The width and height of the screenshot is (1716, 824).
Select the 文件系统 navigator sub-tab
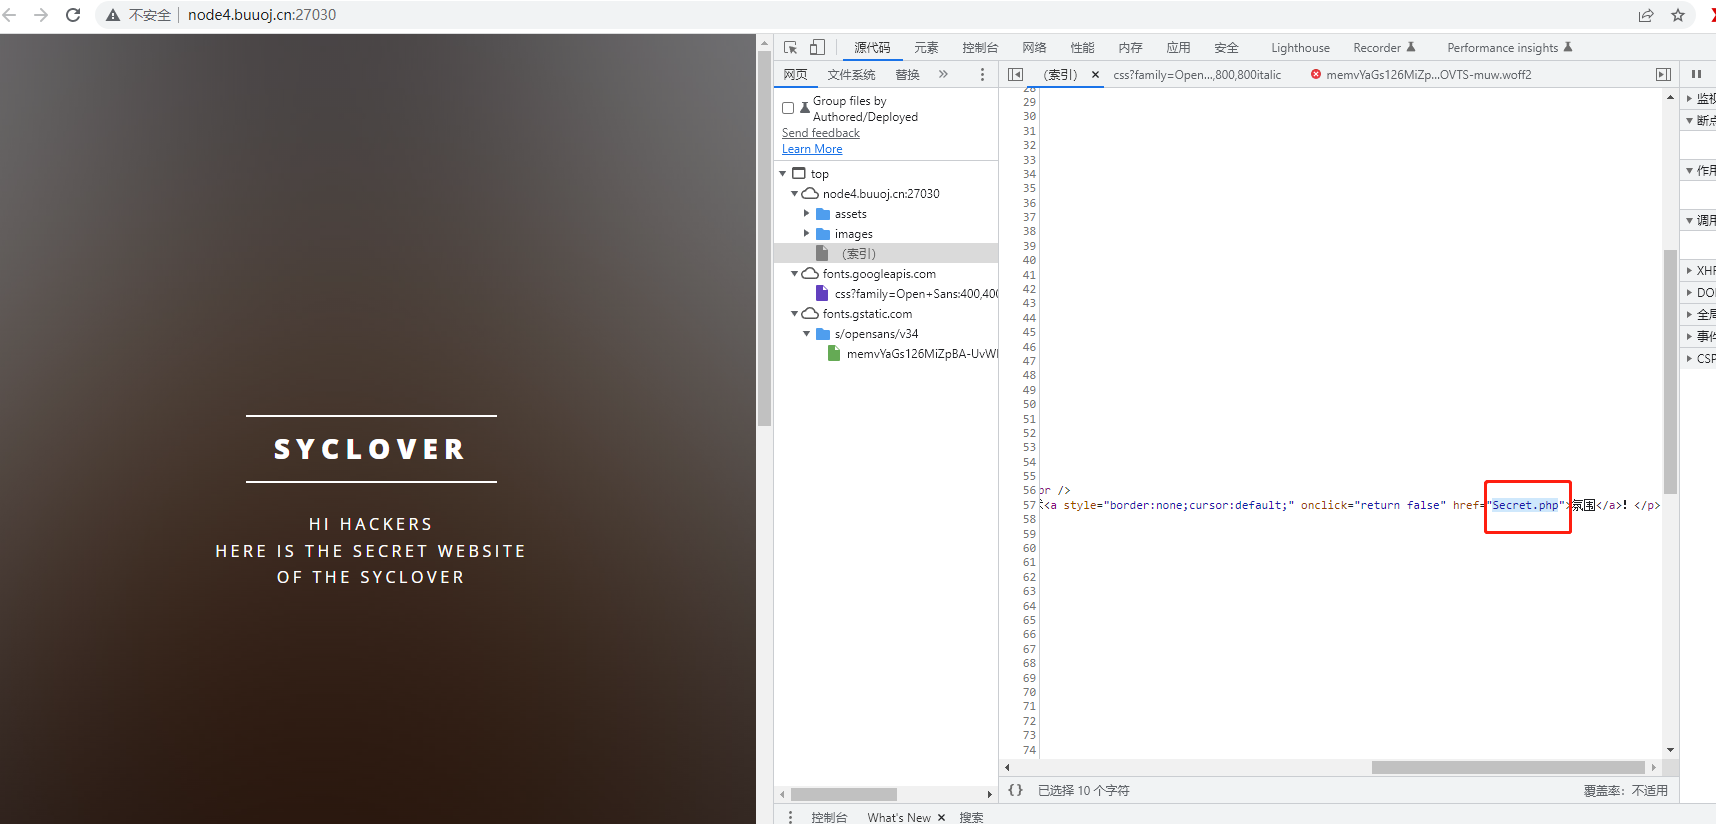tap(851, 74)
